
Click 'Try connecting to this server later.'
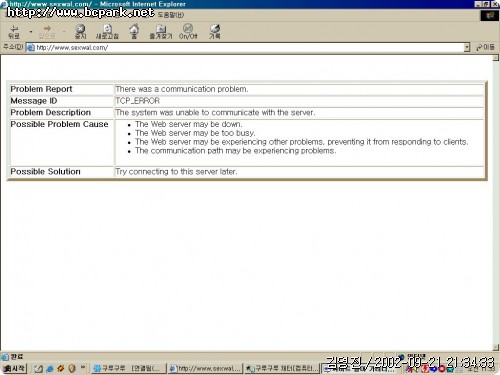coord(176,172)
